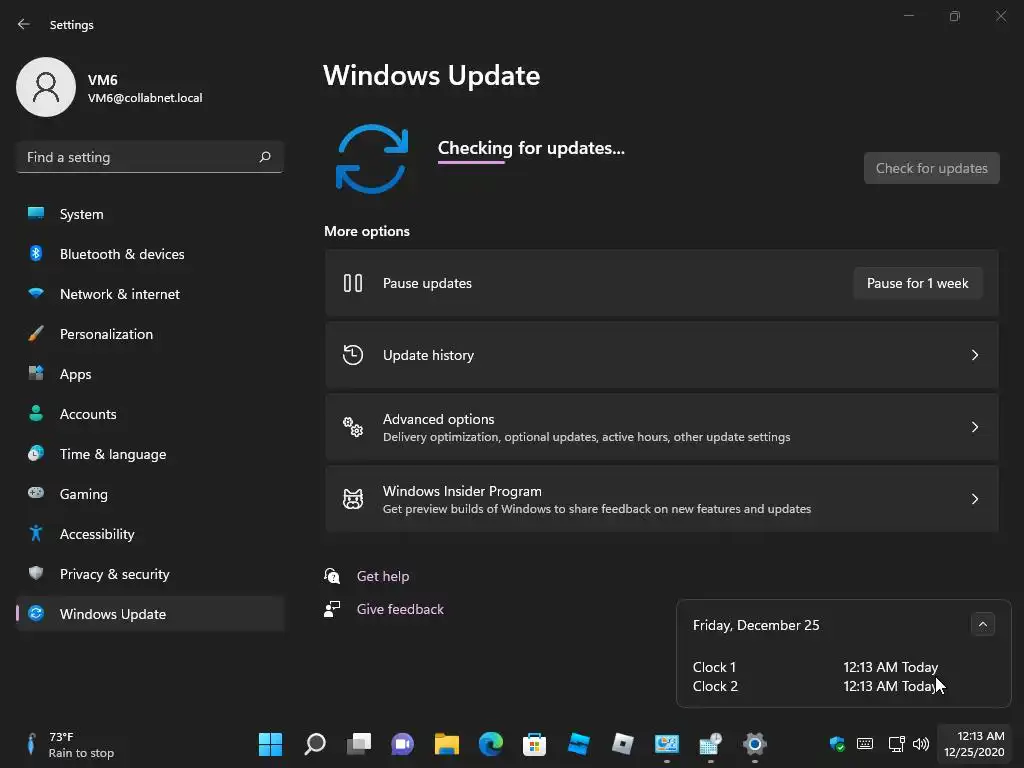Click the Pause for 1 week button

[x=918, y=283]
